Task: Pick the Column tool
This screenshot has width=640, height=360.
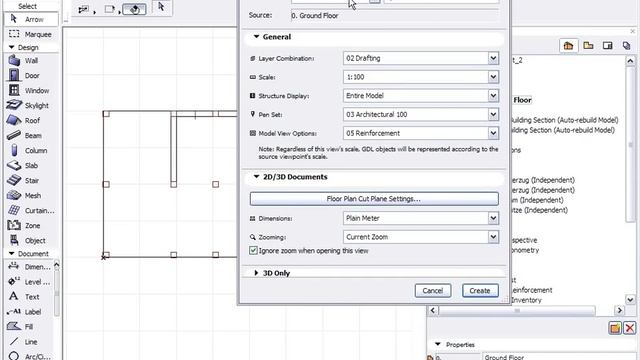Action: point(31,151)
